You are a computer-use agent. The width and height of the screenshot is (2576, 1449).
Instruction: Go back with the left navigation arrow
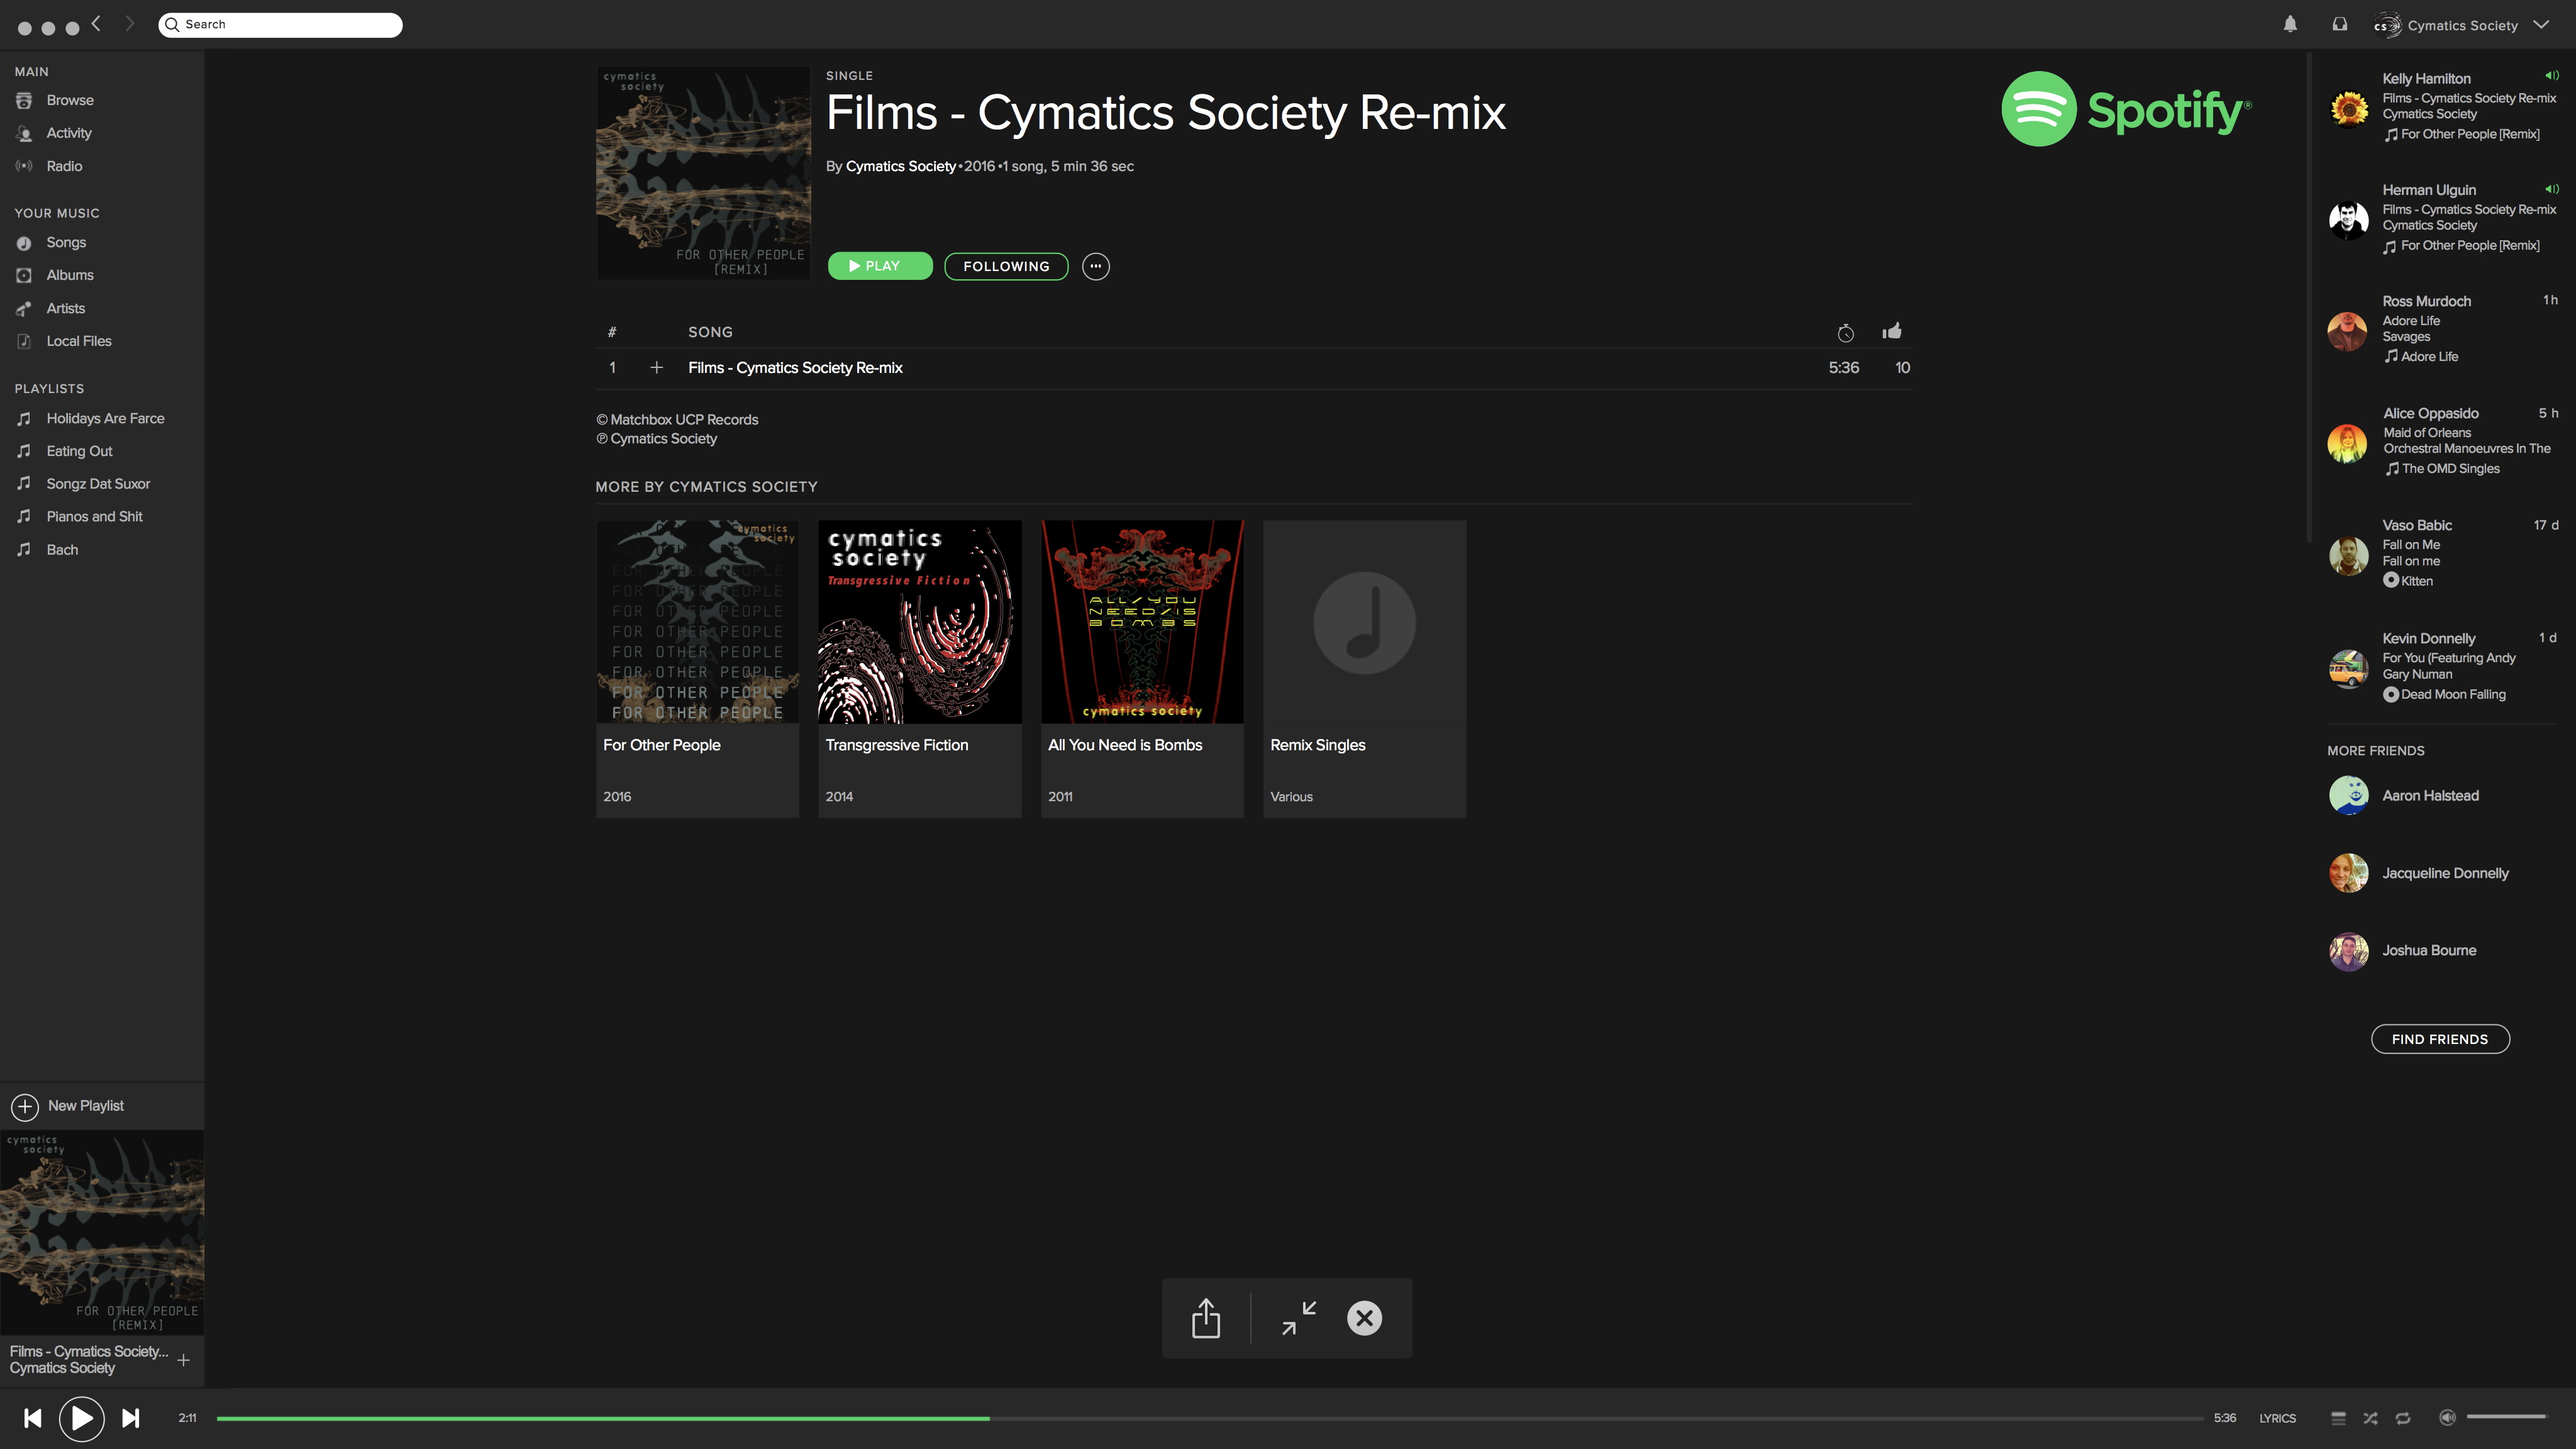(96, 24)
